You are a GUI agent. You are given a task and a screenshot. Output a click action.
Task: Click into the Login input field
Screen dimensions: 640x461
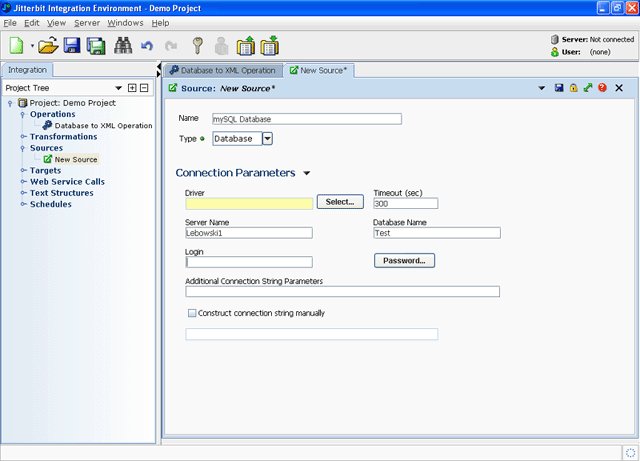(249, 262)
